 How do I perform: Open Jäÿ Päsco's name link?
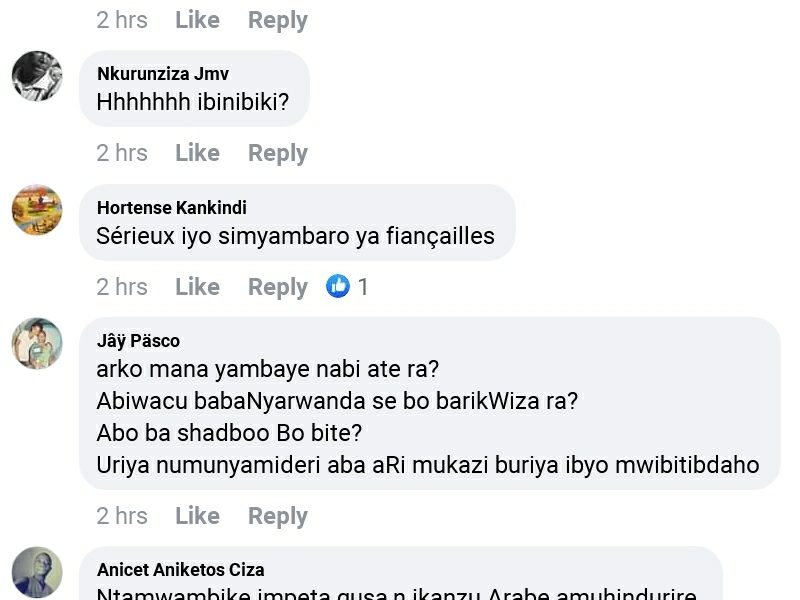click(x=138, y=341)
